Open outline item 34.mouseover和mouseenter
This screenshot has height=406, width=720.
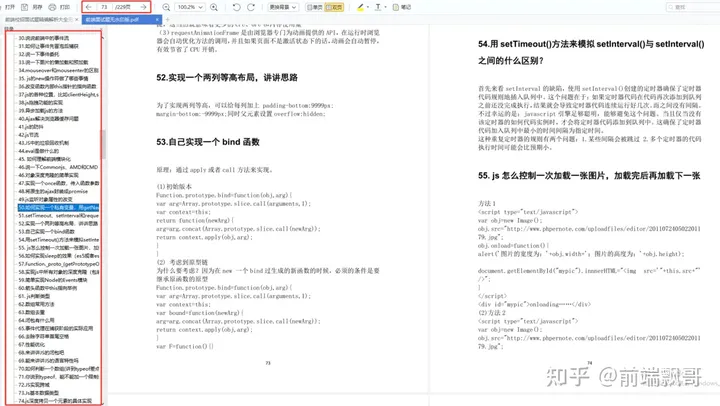(58, 70)
